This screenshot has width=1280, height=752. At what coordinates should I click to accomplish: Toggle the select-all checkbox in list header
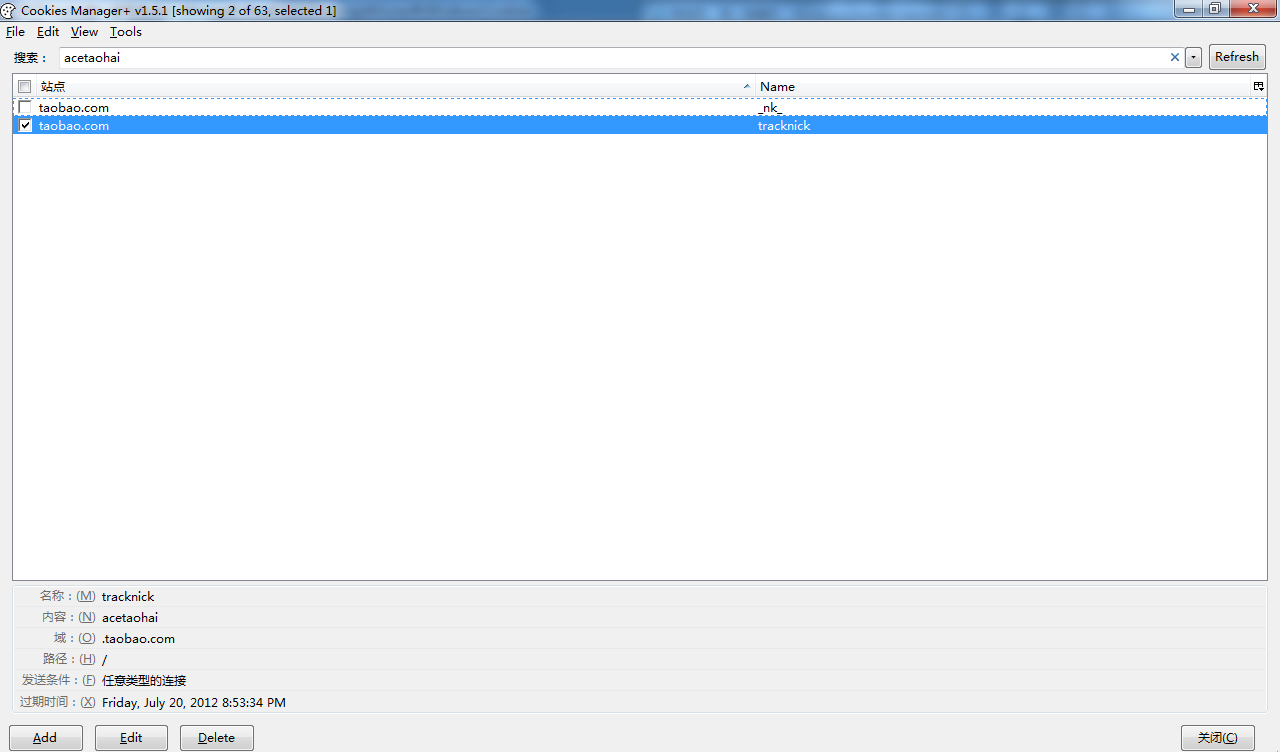click(25, 87)
